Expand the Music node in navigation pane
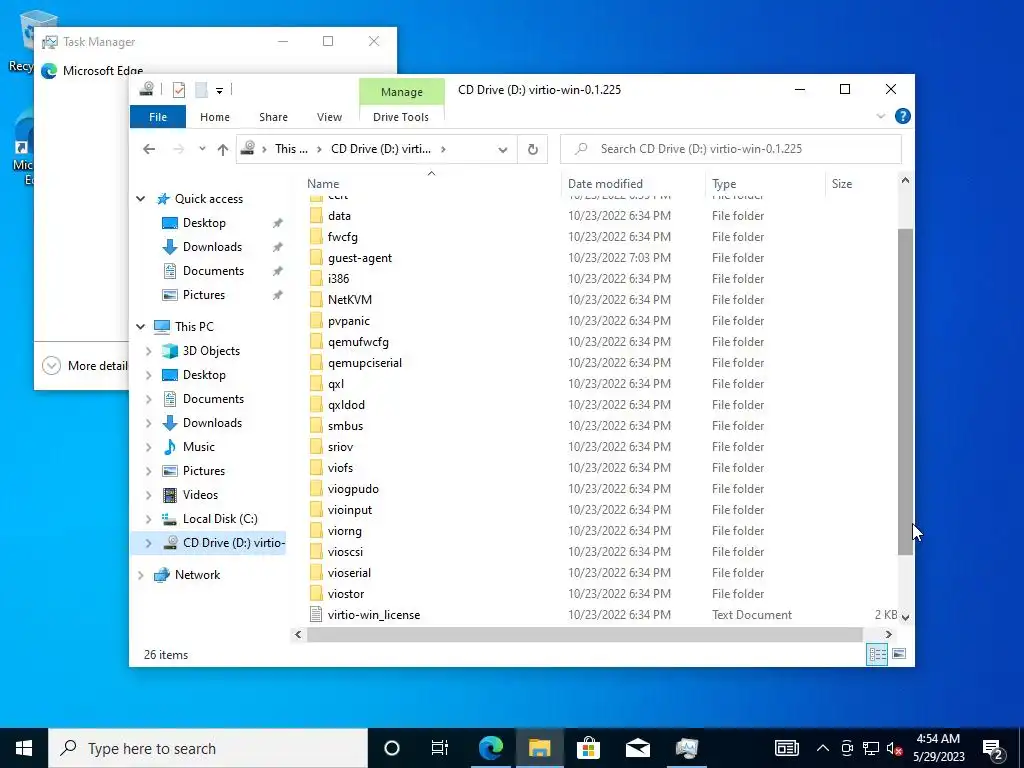1024x768 pixels. [x=148, y=447]
